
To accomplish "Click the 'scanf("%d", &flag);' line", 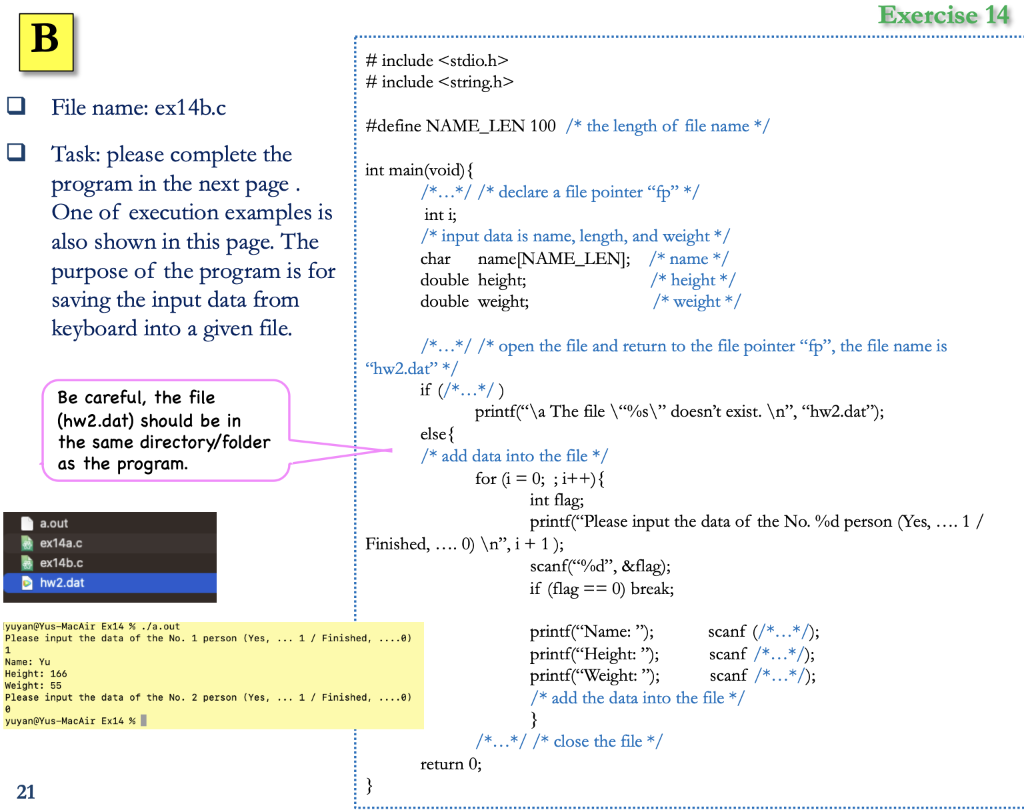I will click(600, 566).
